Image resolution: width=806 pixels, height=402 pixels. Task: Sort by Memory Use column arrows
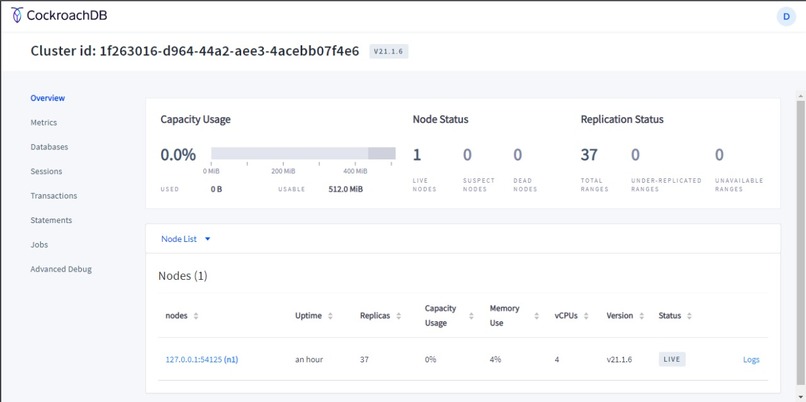(x=536, y=316)
